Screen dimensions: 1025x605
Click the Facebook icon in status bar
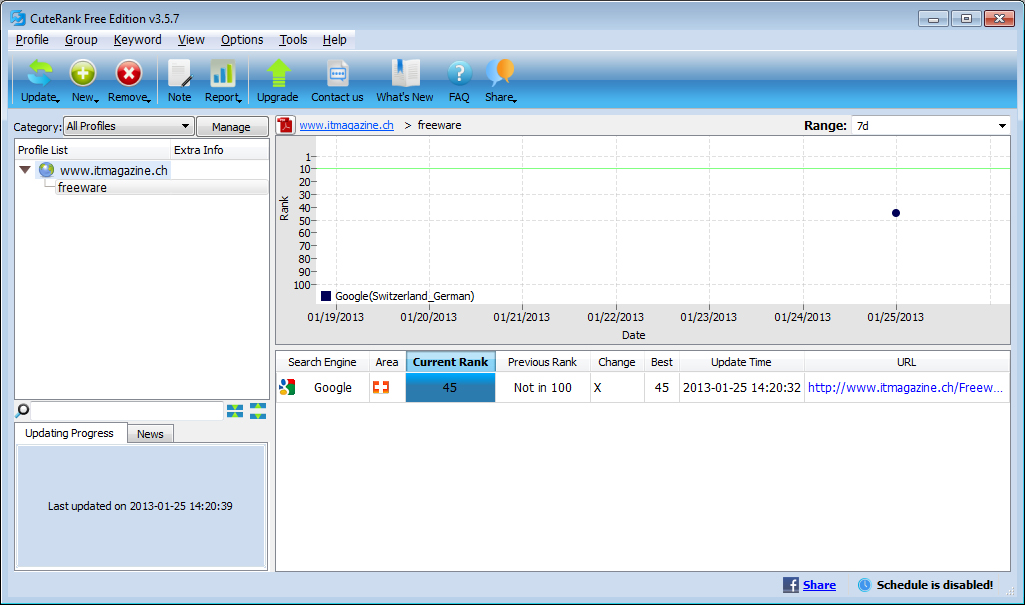point(790,585)
